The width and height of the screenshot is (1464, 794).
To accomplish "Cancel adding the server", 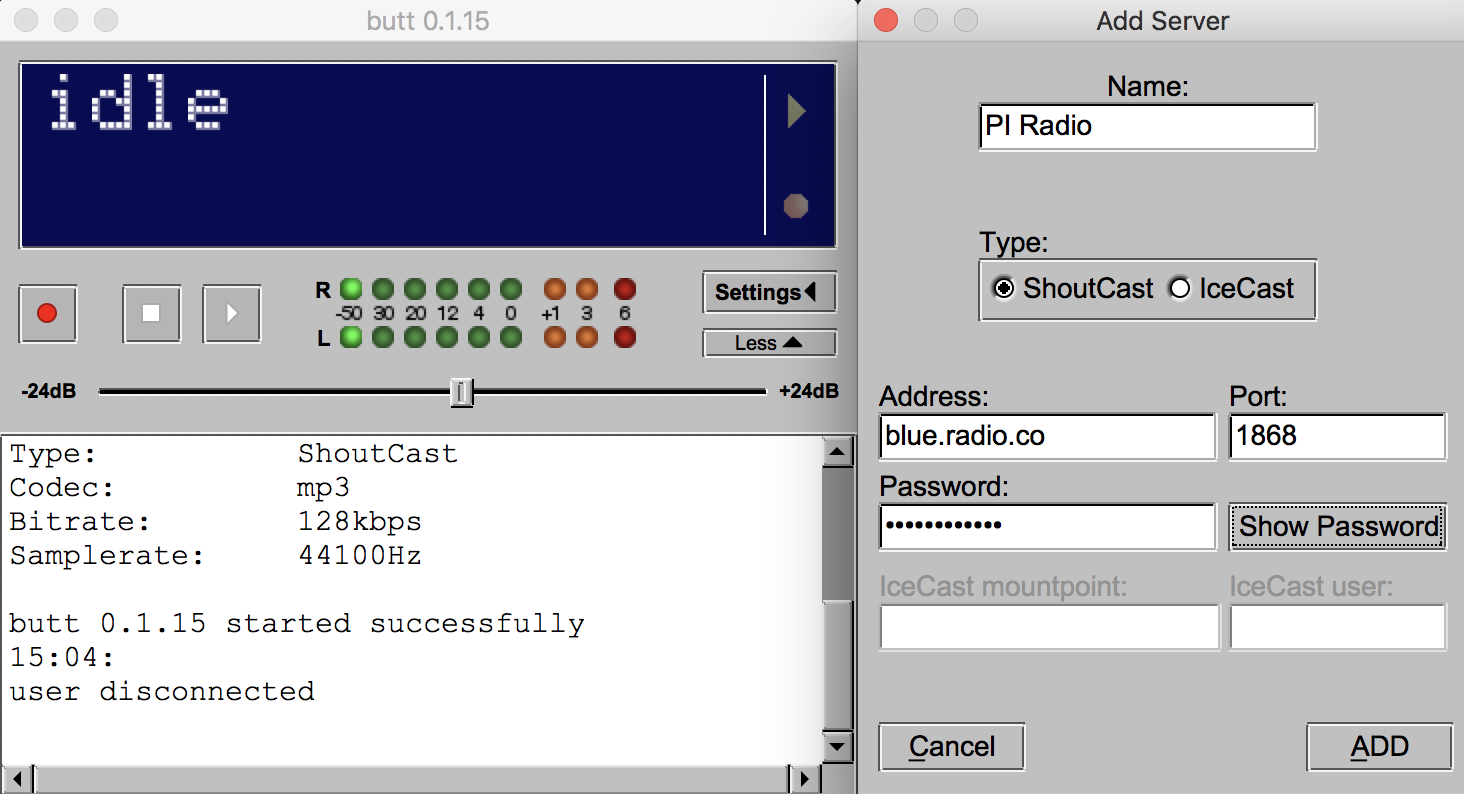I will click(x=952, y=747).
